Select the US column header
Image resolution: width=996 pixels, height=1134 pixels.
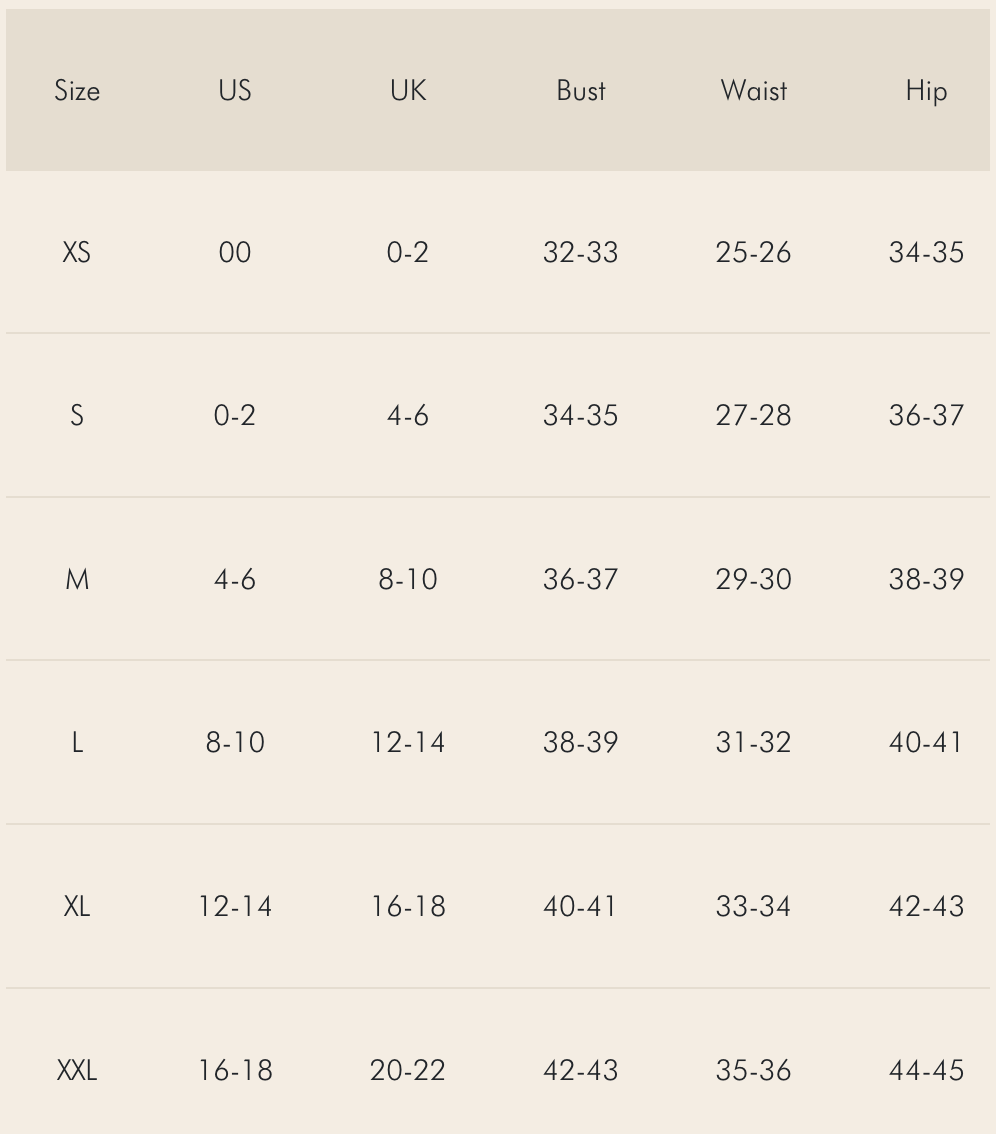tap(235, 90)
